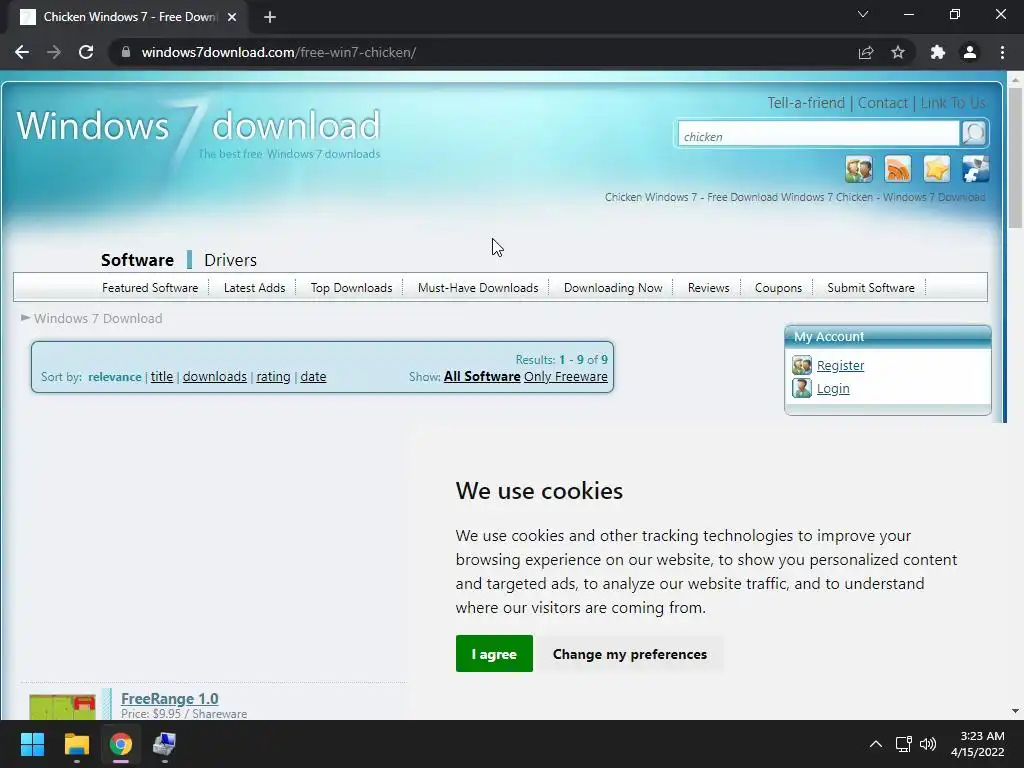Open the Chrome three-dot menu

[x=1002, y=52]
